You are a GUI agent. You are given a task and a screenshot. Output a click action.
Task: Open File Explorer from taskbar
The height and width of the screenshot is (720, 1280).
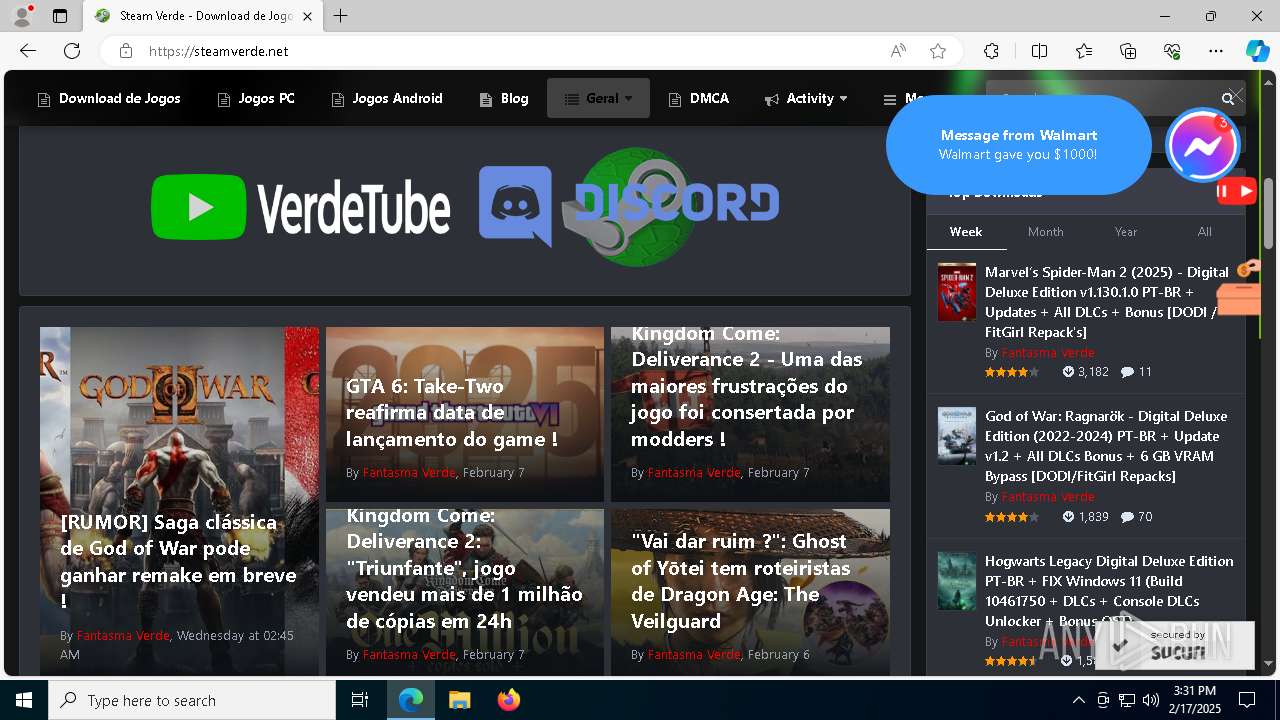pyautogui.click(x=459, y=700)
